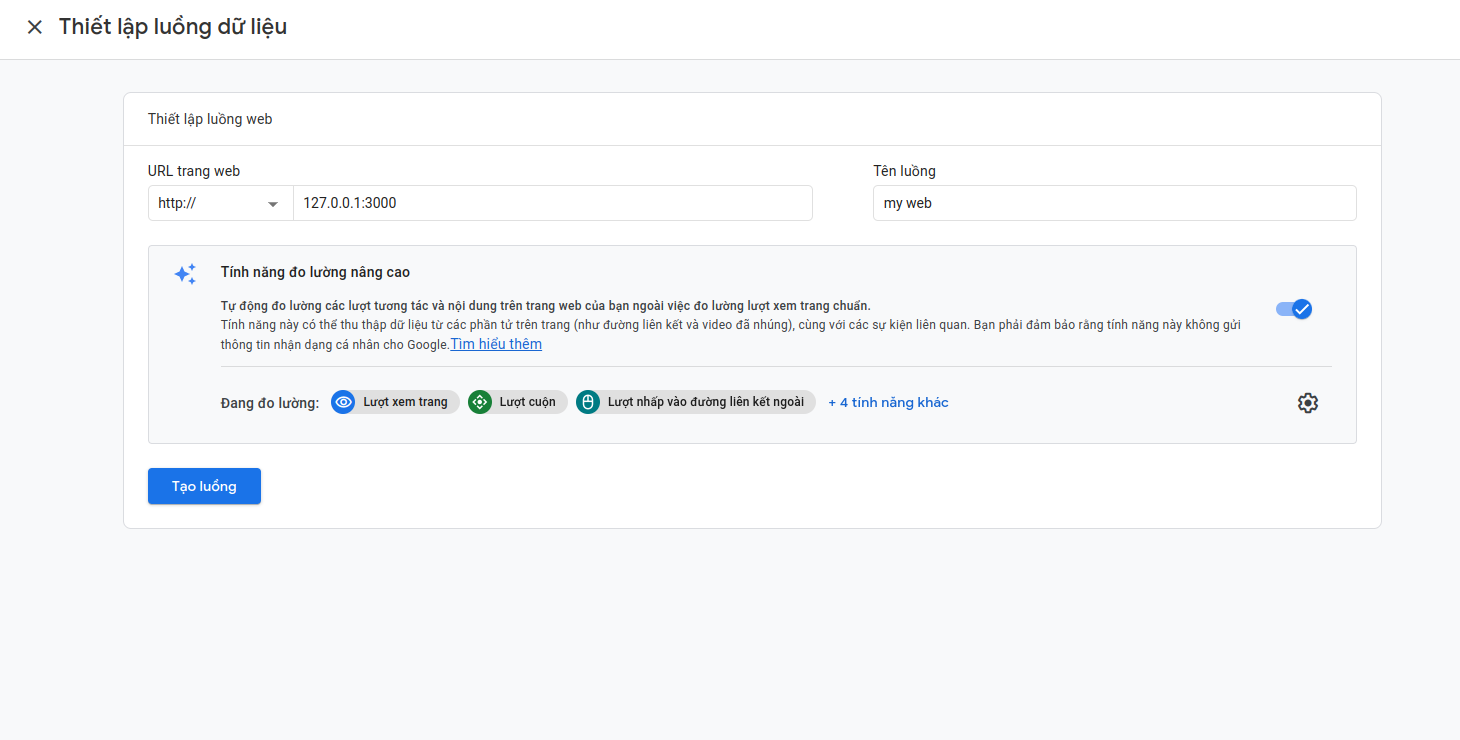Image resolution: width=1460 pixels, height=740 pixels.
Task: Click the Tính năng đo lường nâng cao heading
Action: pyautogui.click(x=315, y=272)
